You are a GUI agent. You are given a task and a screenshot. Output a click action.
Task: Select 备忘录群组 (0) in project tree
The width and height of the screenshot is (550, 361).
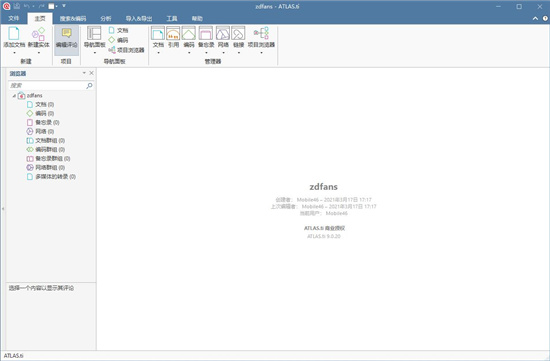pos(49,159)
